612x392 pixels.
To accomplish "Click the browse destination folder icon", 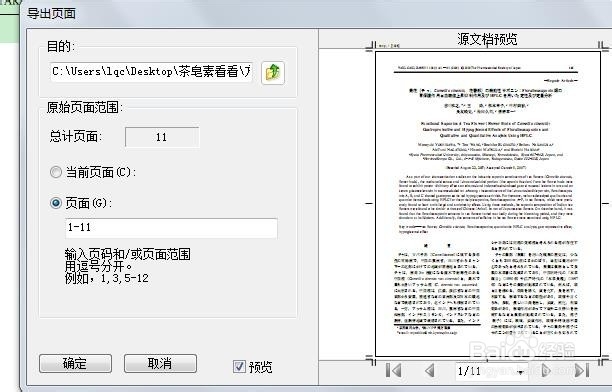I will [x=273, y=73].
